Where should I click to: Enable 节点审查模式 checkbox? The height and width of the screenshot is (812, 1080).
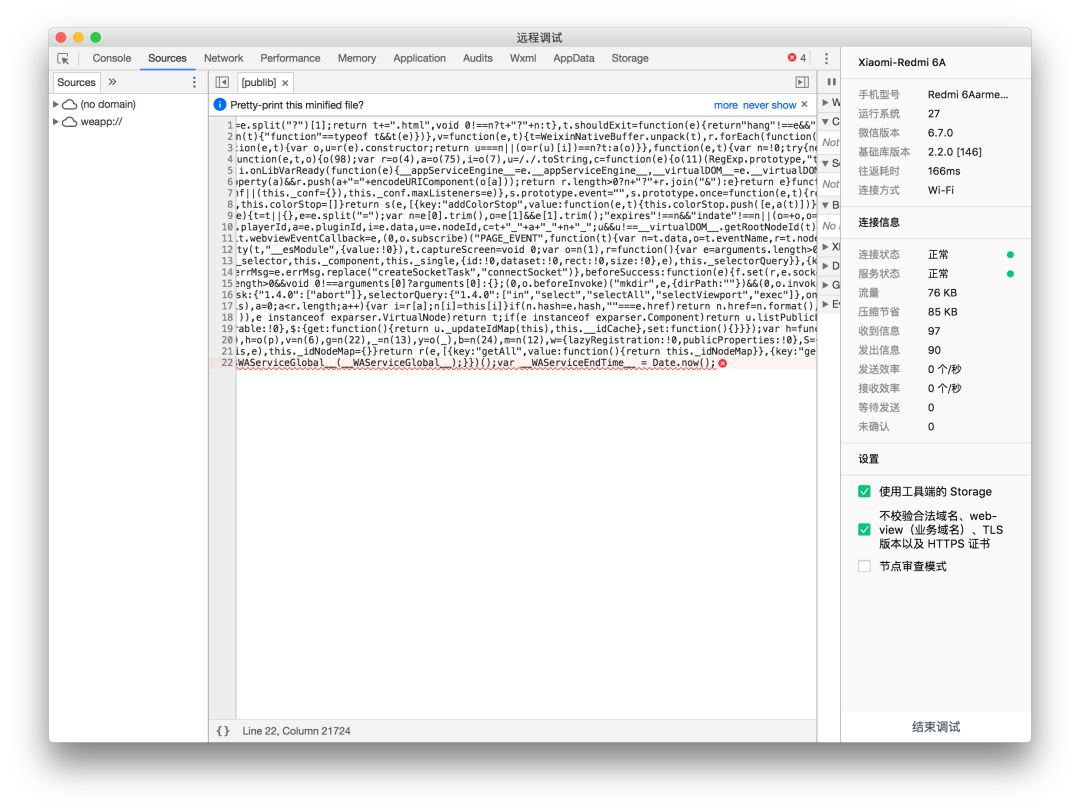(864, 566)
